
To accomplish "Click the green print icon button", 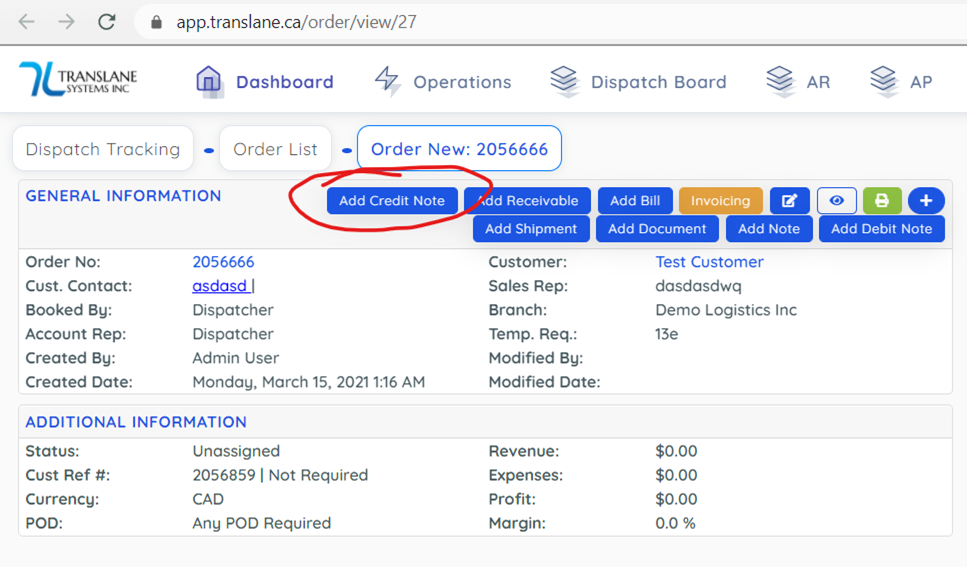I will (881, 201).
